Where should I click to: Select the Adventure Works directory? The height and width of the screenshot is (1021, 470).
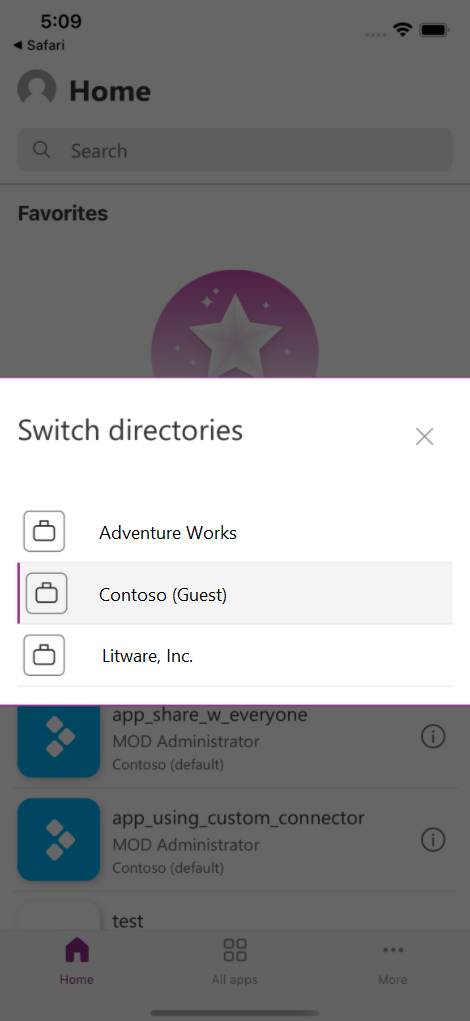[x=235, y=532]
